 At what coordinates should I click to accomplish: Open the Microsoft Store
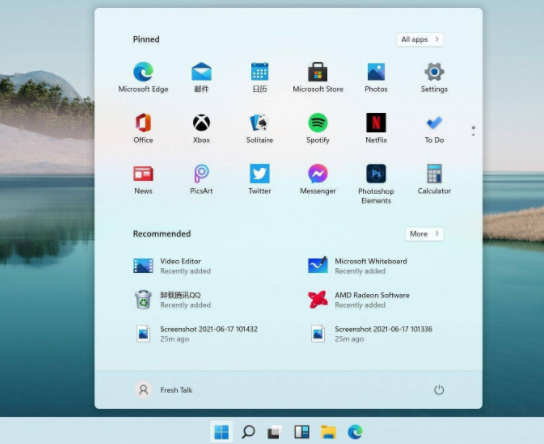coord(318,77)
